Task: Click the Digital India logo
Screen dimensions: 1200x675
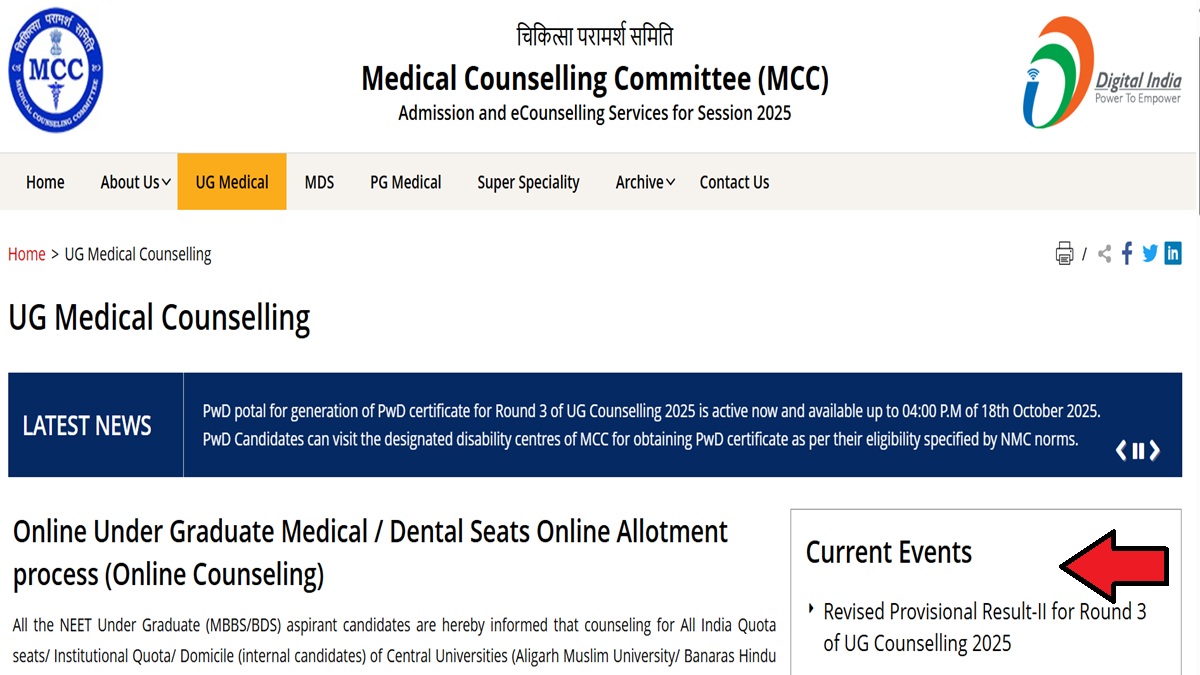Action: click(1102, 72)
